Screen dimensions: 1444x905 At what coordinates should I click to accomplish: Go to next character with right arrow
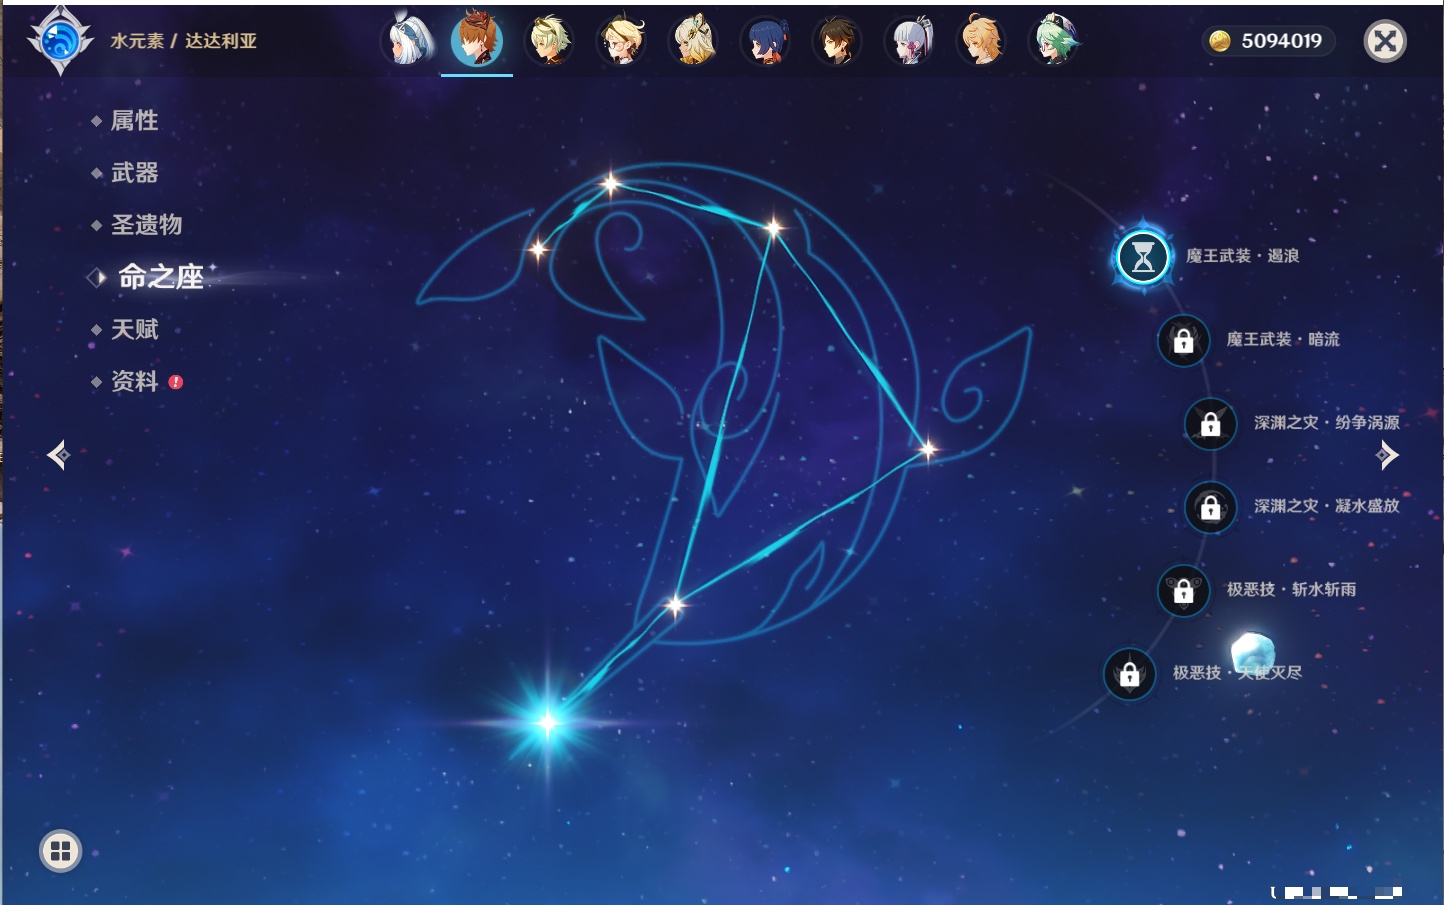(x=1387, y=455)
